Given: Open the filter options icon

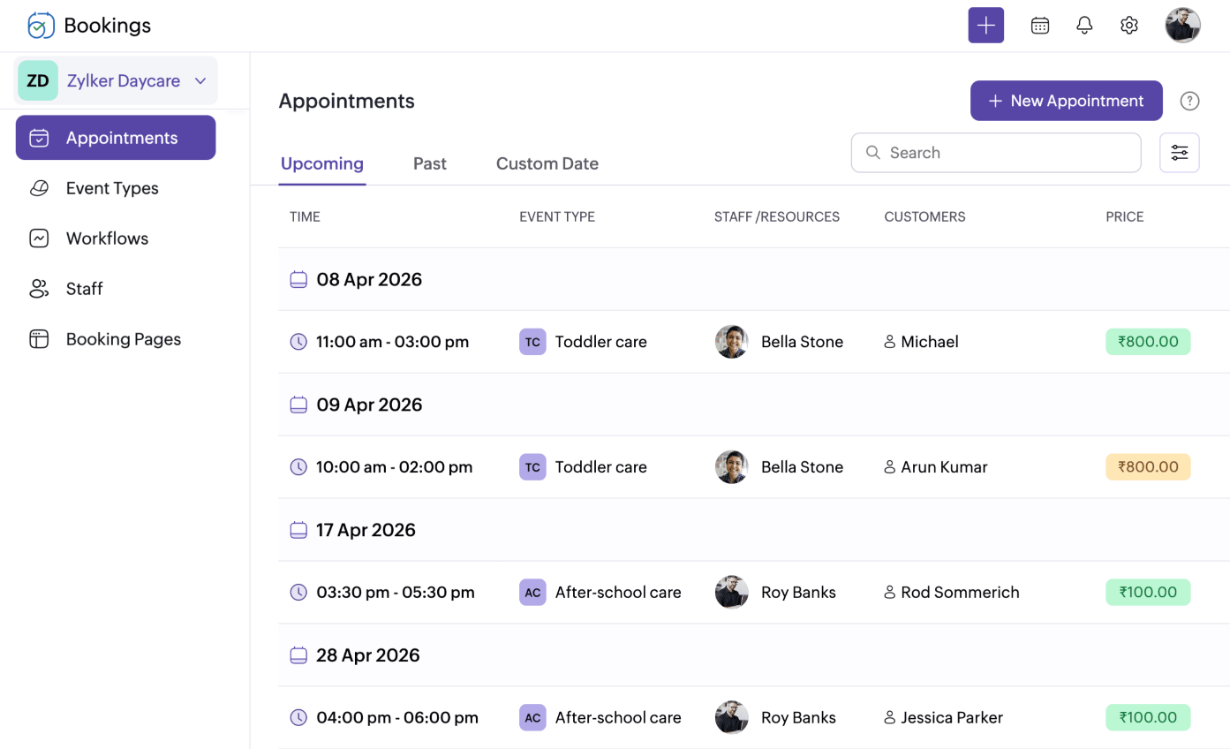Looking at the screenshot, I should [x=1180, y=153].
